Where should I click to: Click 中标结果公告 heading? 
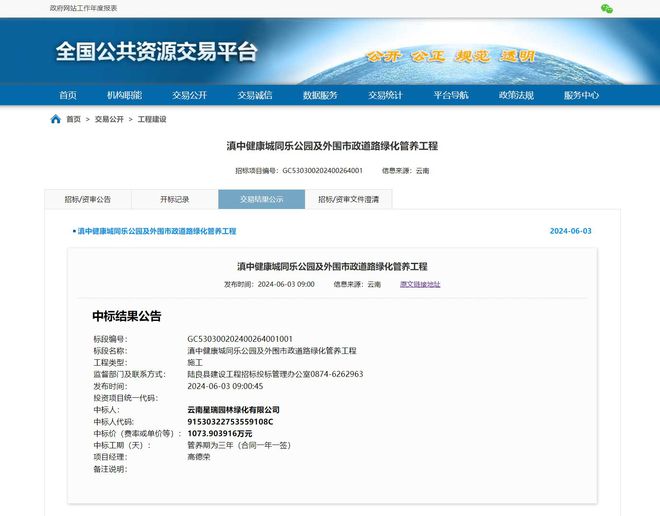127,316
